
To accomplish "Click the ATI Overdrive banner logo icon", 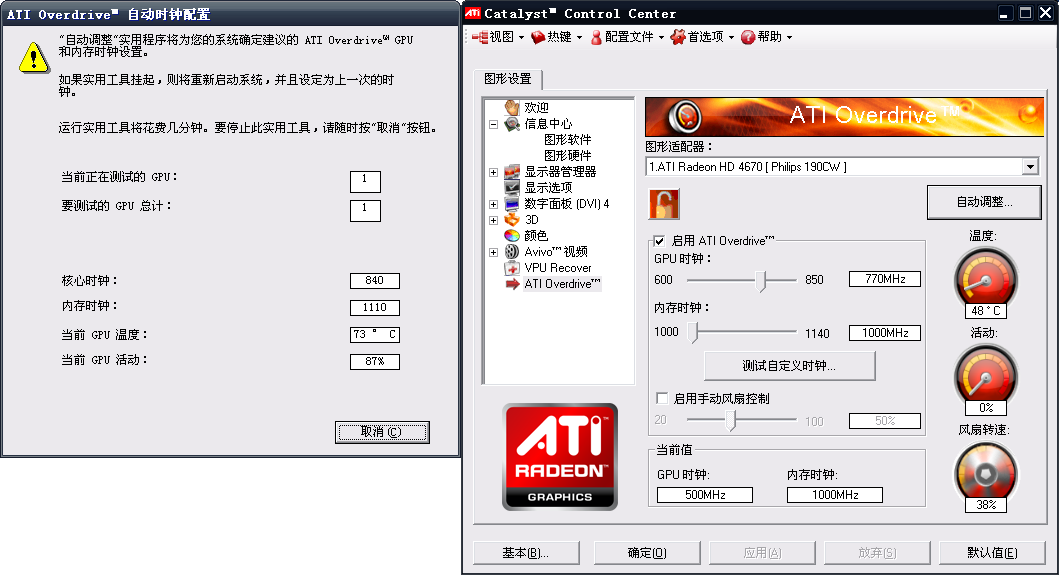I will pyautogui.click(x=685, y=117).
